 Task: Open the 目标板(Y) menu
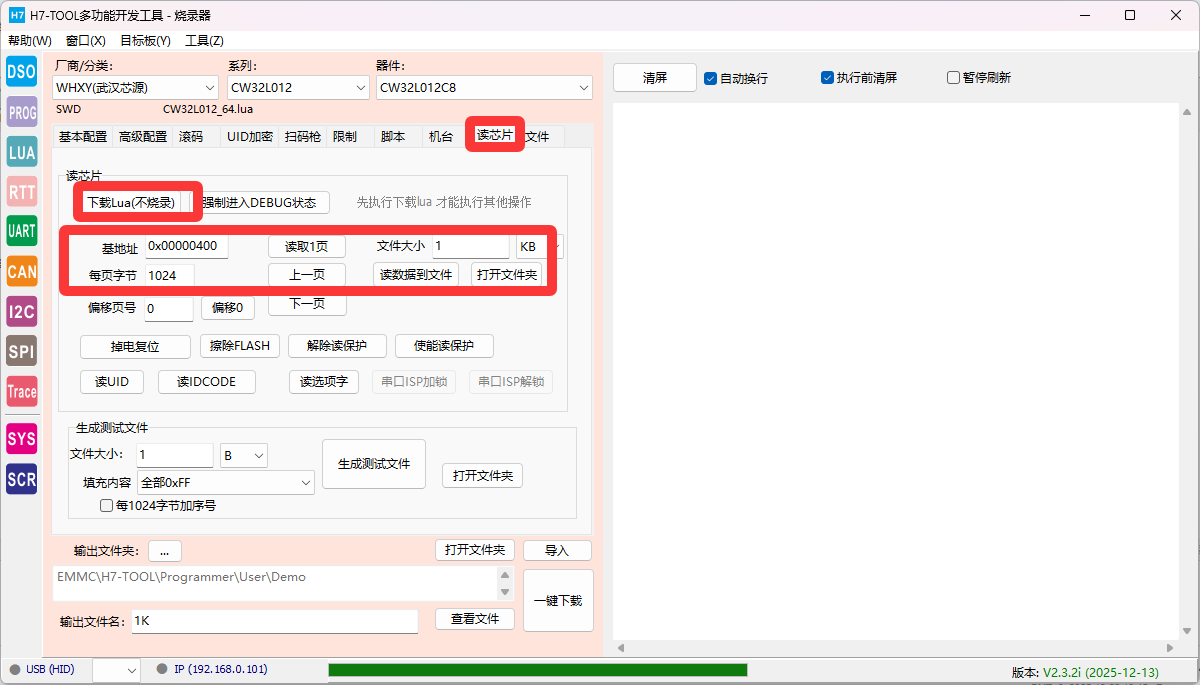145,41
